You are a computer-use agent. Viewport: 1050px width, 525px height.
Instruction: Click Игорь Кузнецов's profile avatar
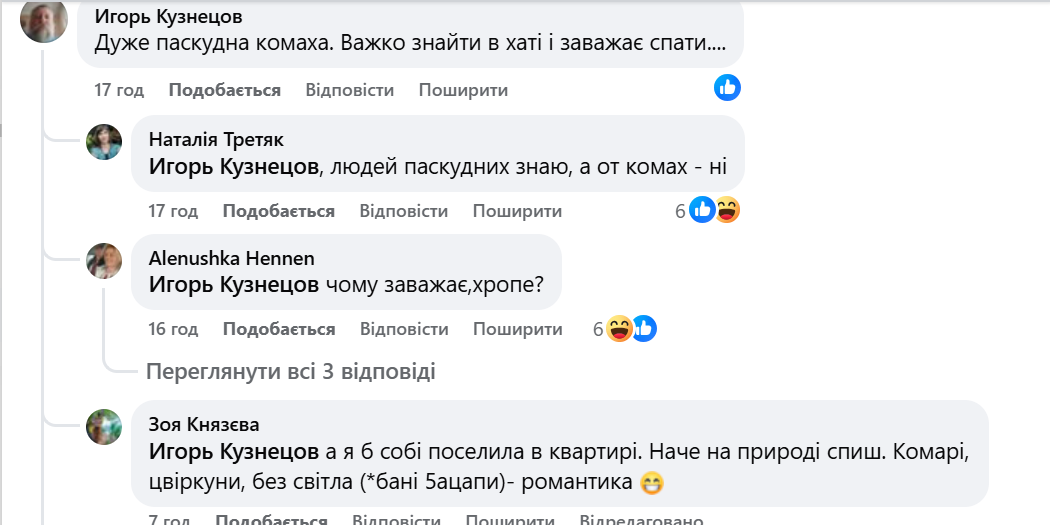pyautogui.click(x=44, y=19)
